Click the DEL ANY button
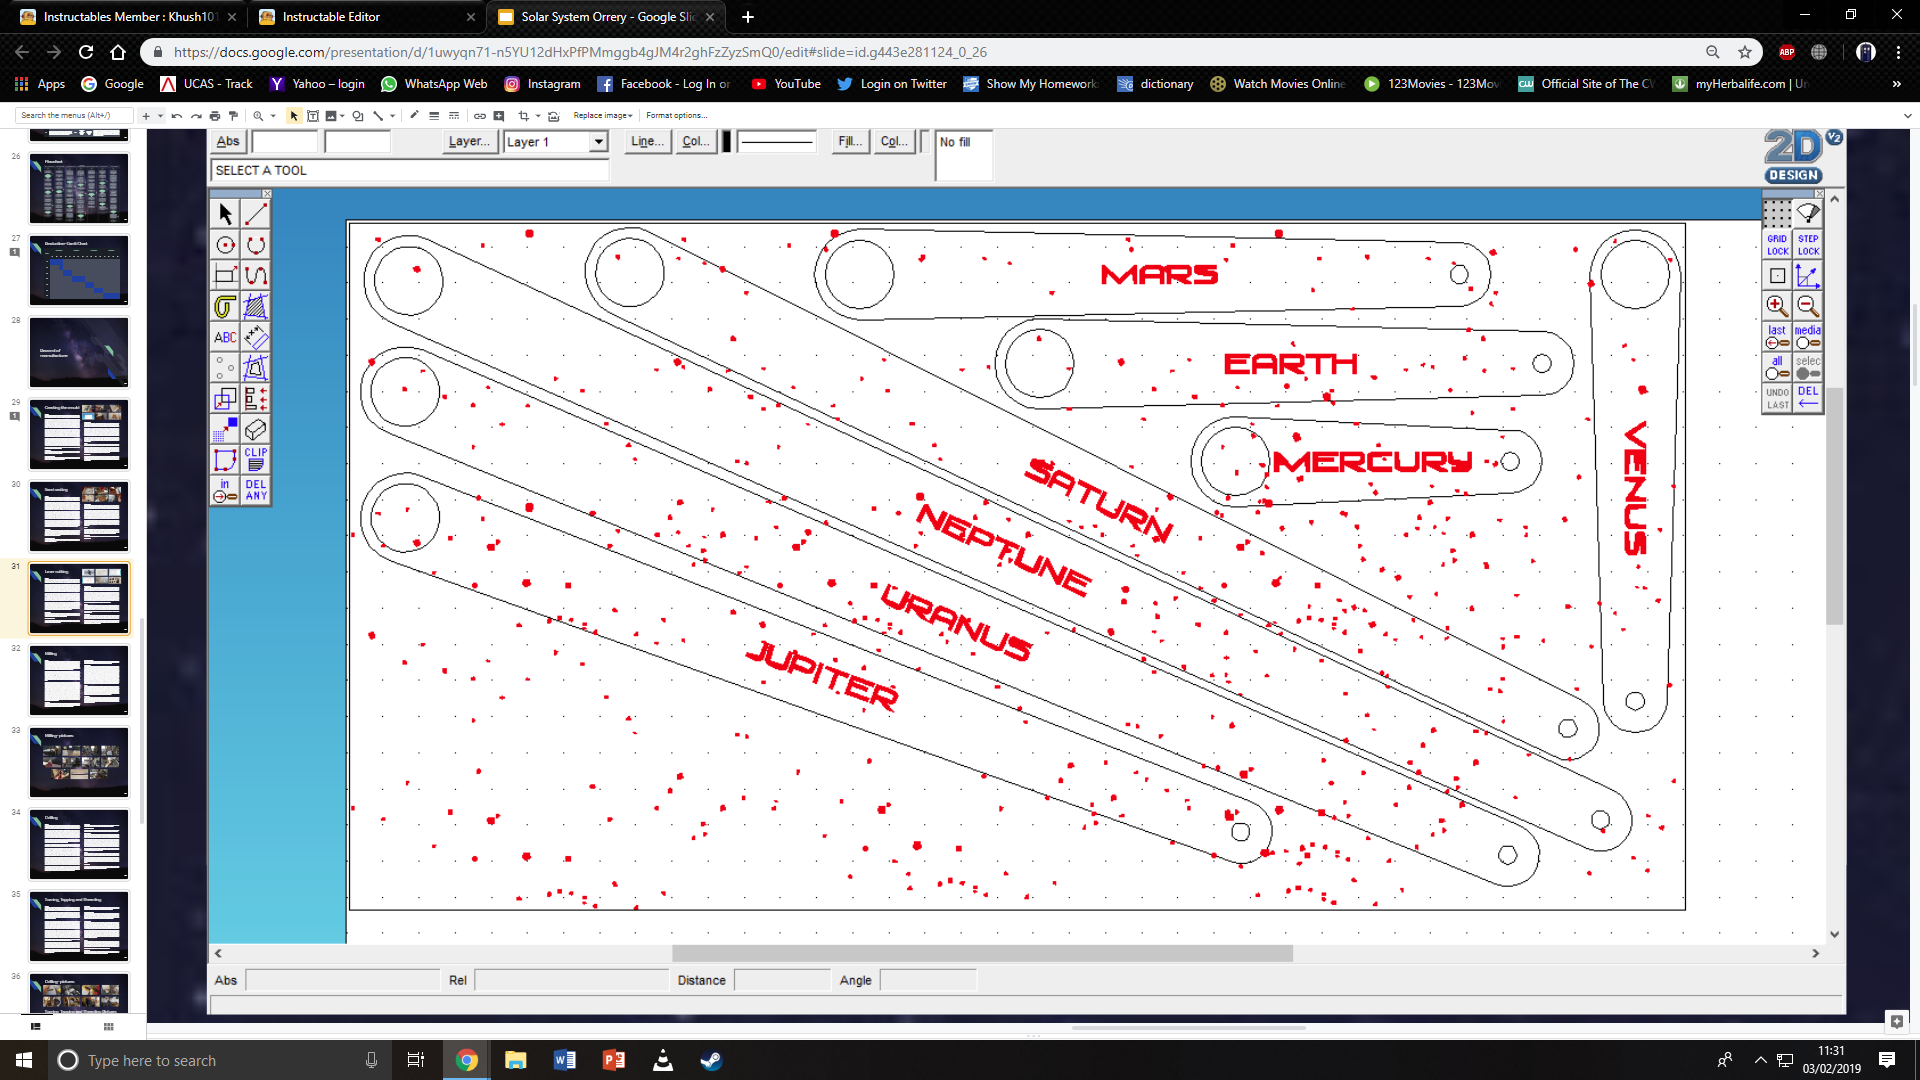 tap(256, 489)
